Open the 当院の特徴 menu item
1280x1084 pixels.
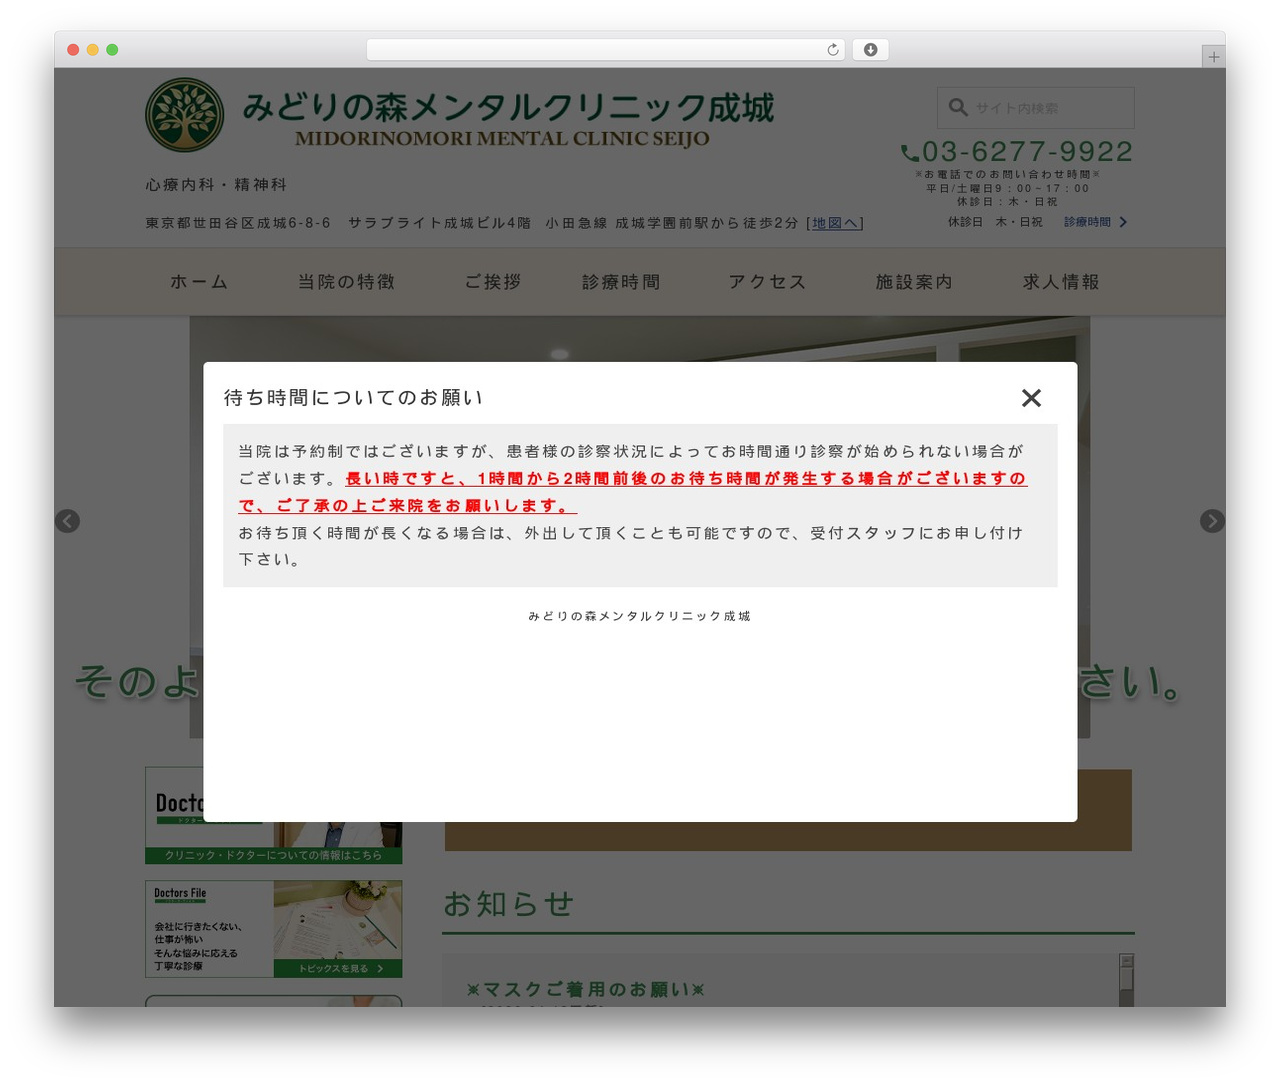(347, 282)
